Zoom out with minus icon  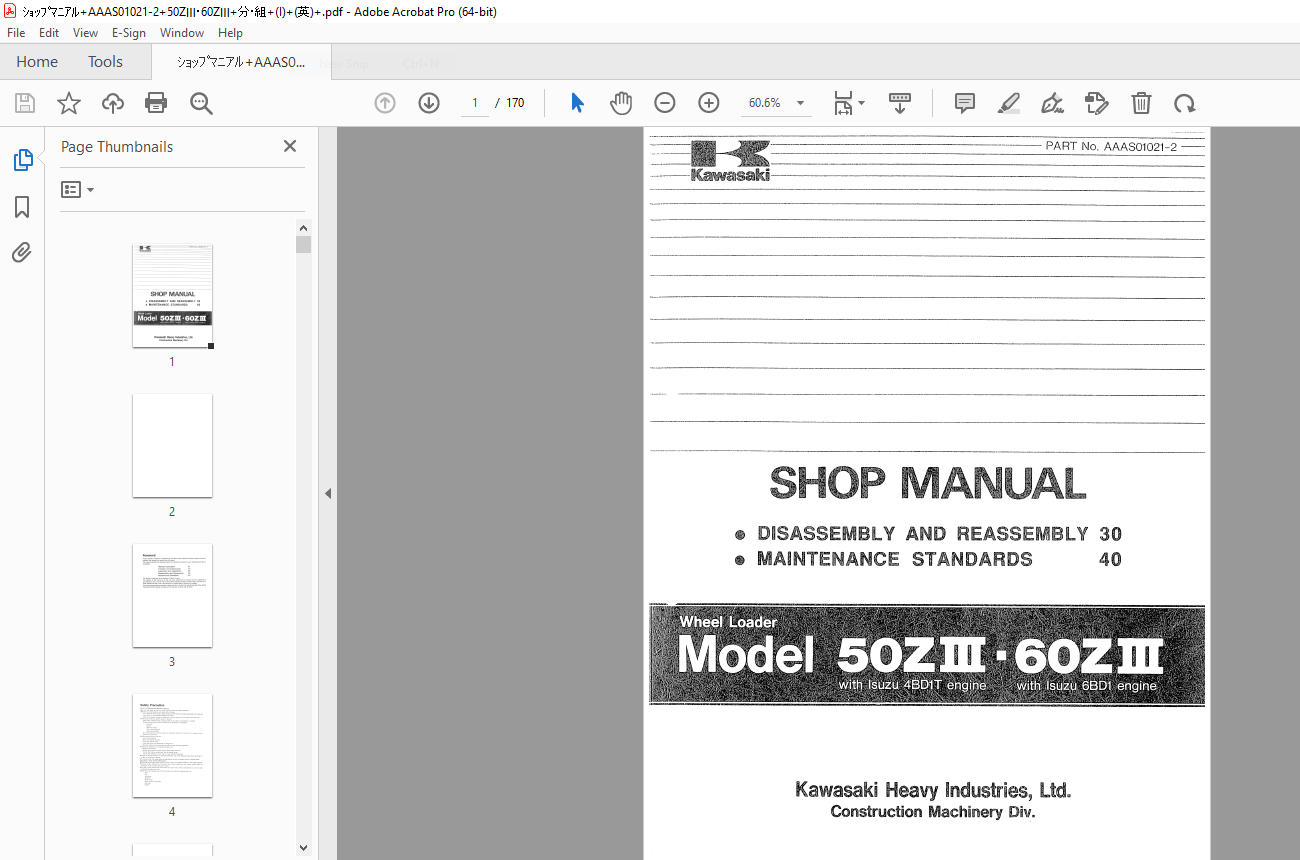click(x=665, y=103)
